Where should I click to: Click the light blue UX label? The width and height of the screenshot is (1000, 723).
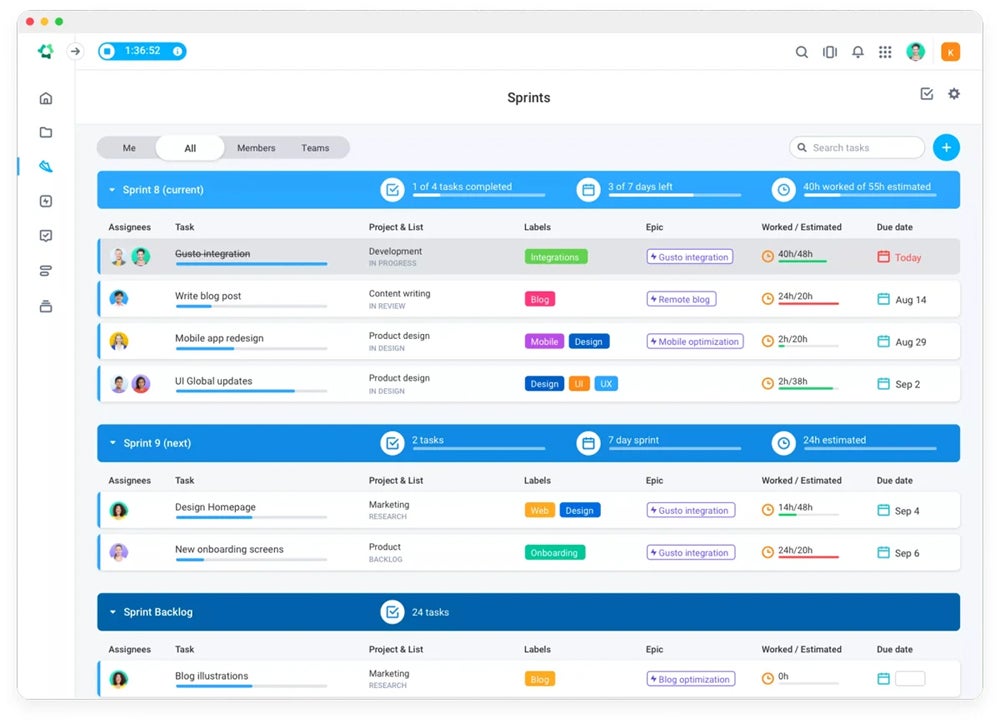[x=606, y=384]
